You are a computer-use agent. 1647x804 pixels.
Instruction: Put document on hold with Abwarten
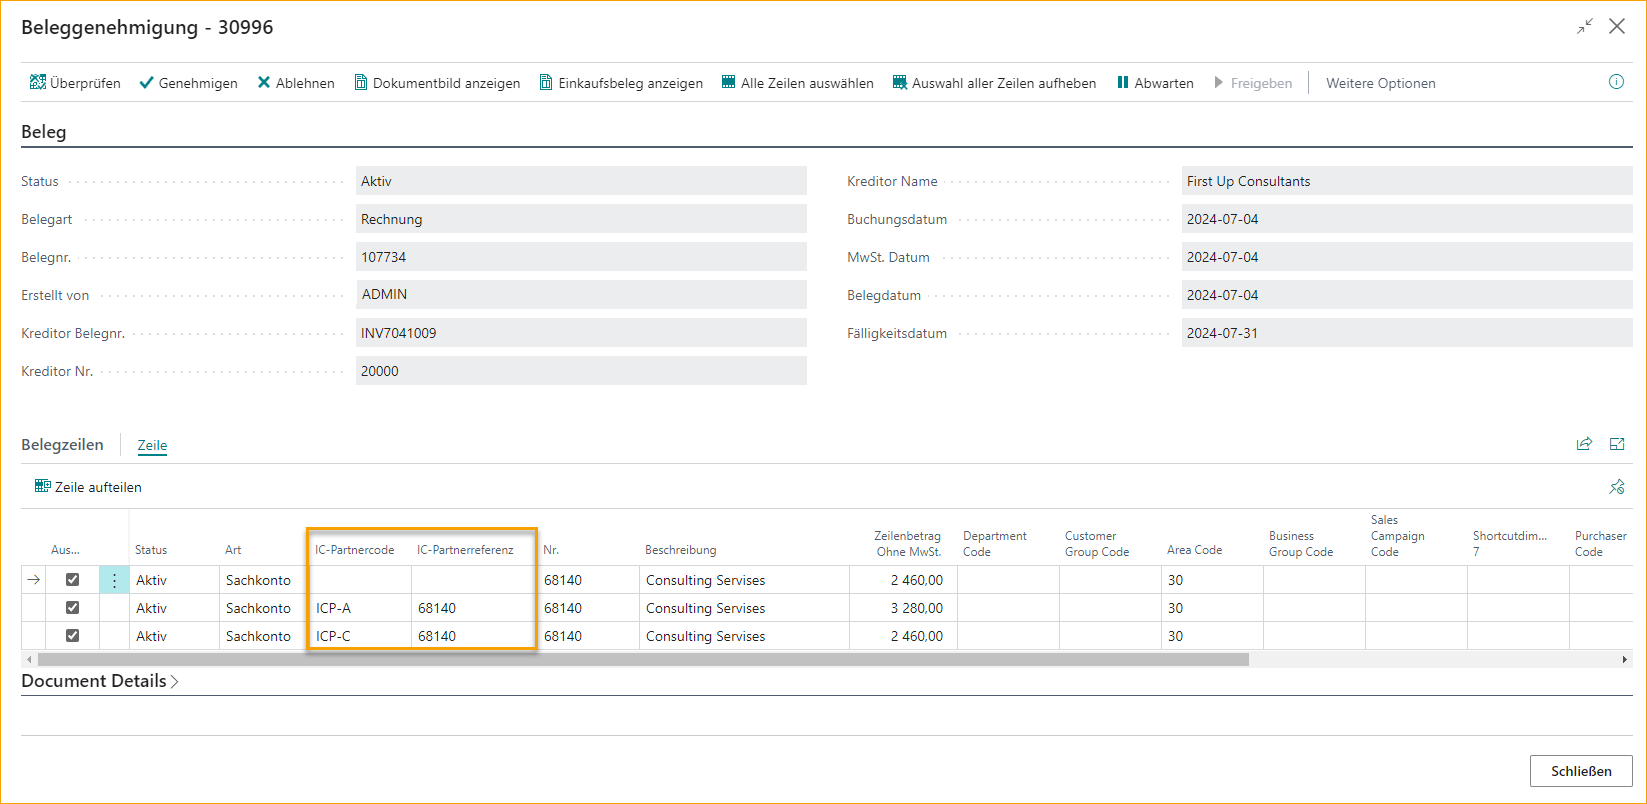pyautogui.click(x=1155, y=83)
